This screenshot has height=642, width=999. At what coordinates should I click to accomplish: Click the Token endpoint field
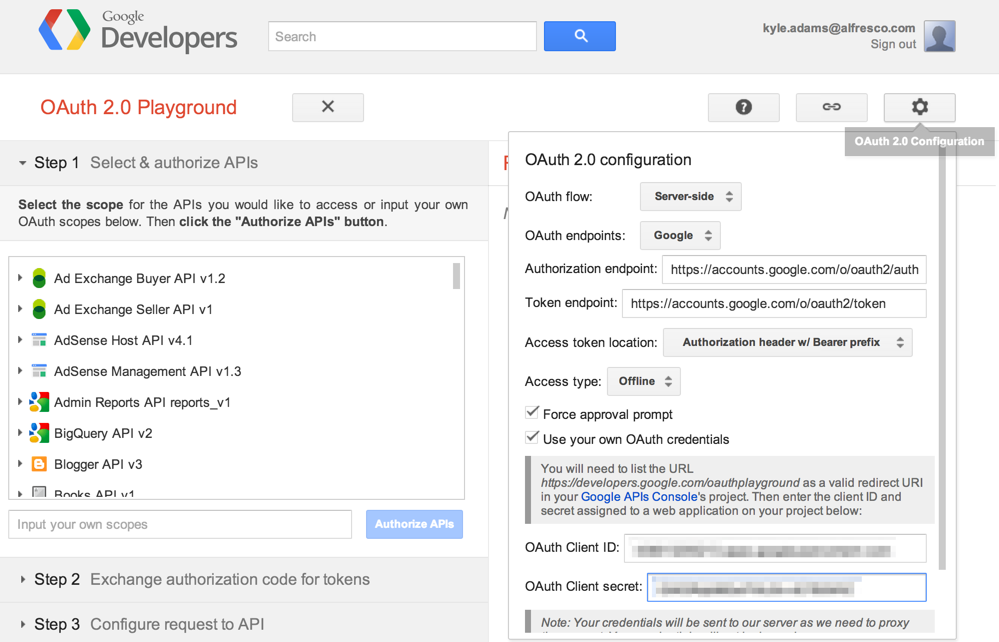coord(774,303)
